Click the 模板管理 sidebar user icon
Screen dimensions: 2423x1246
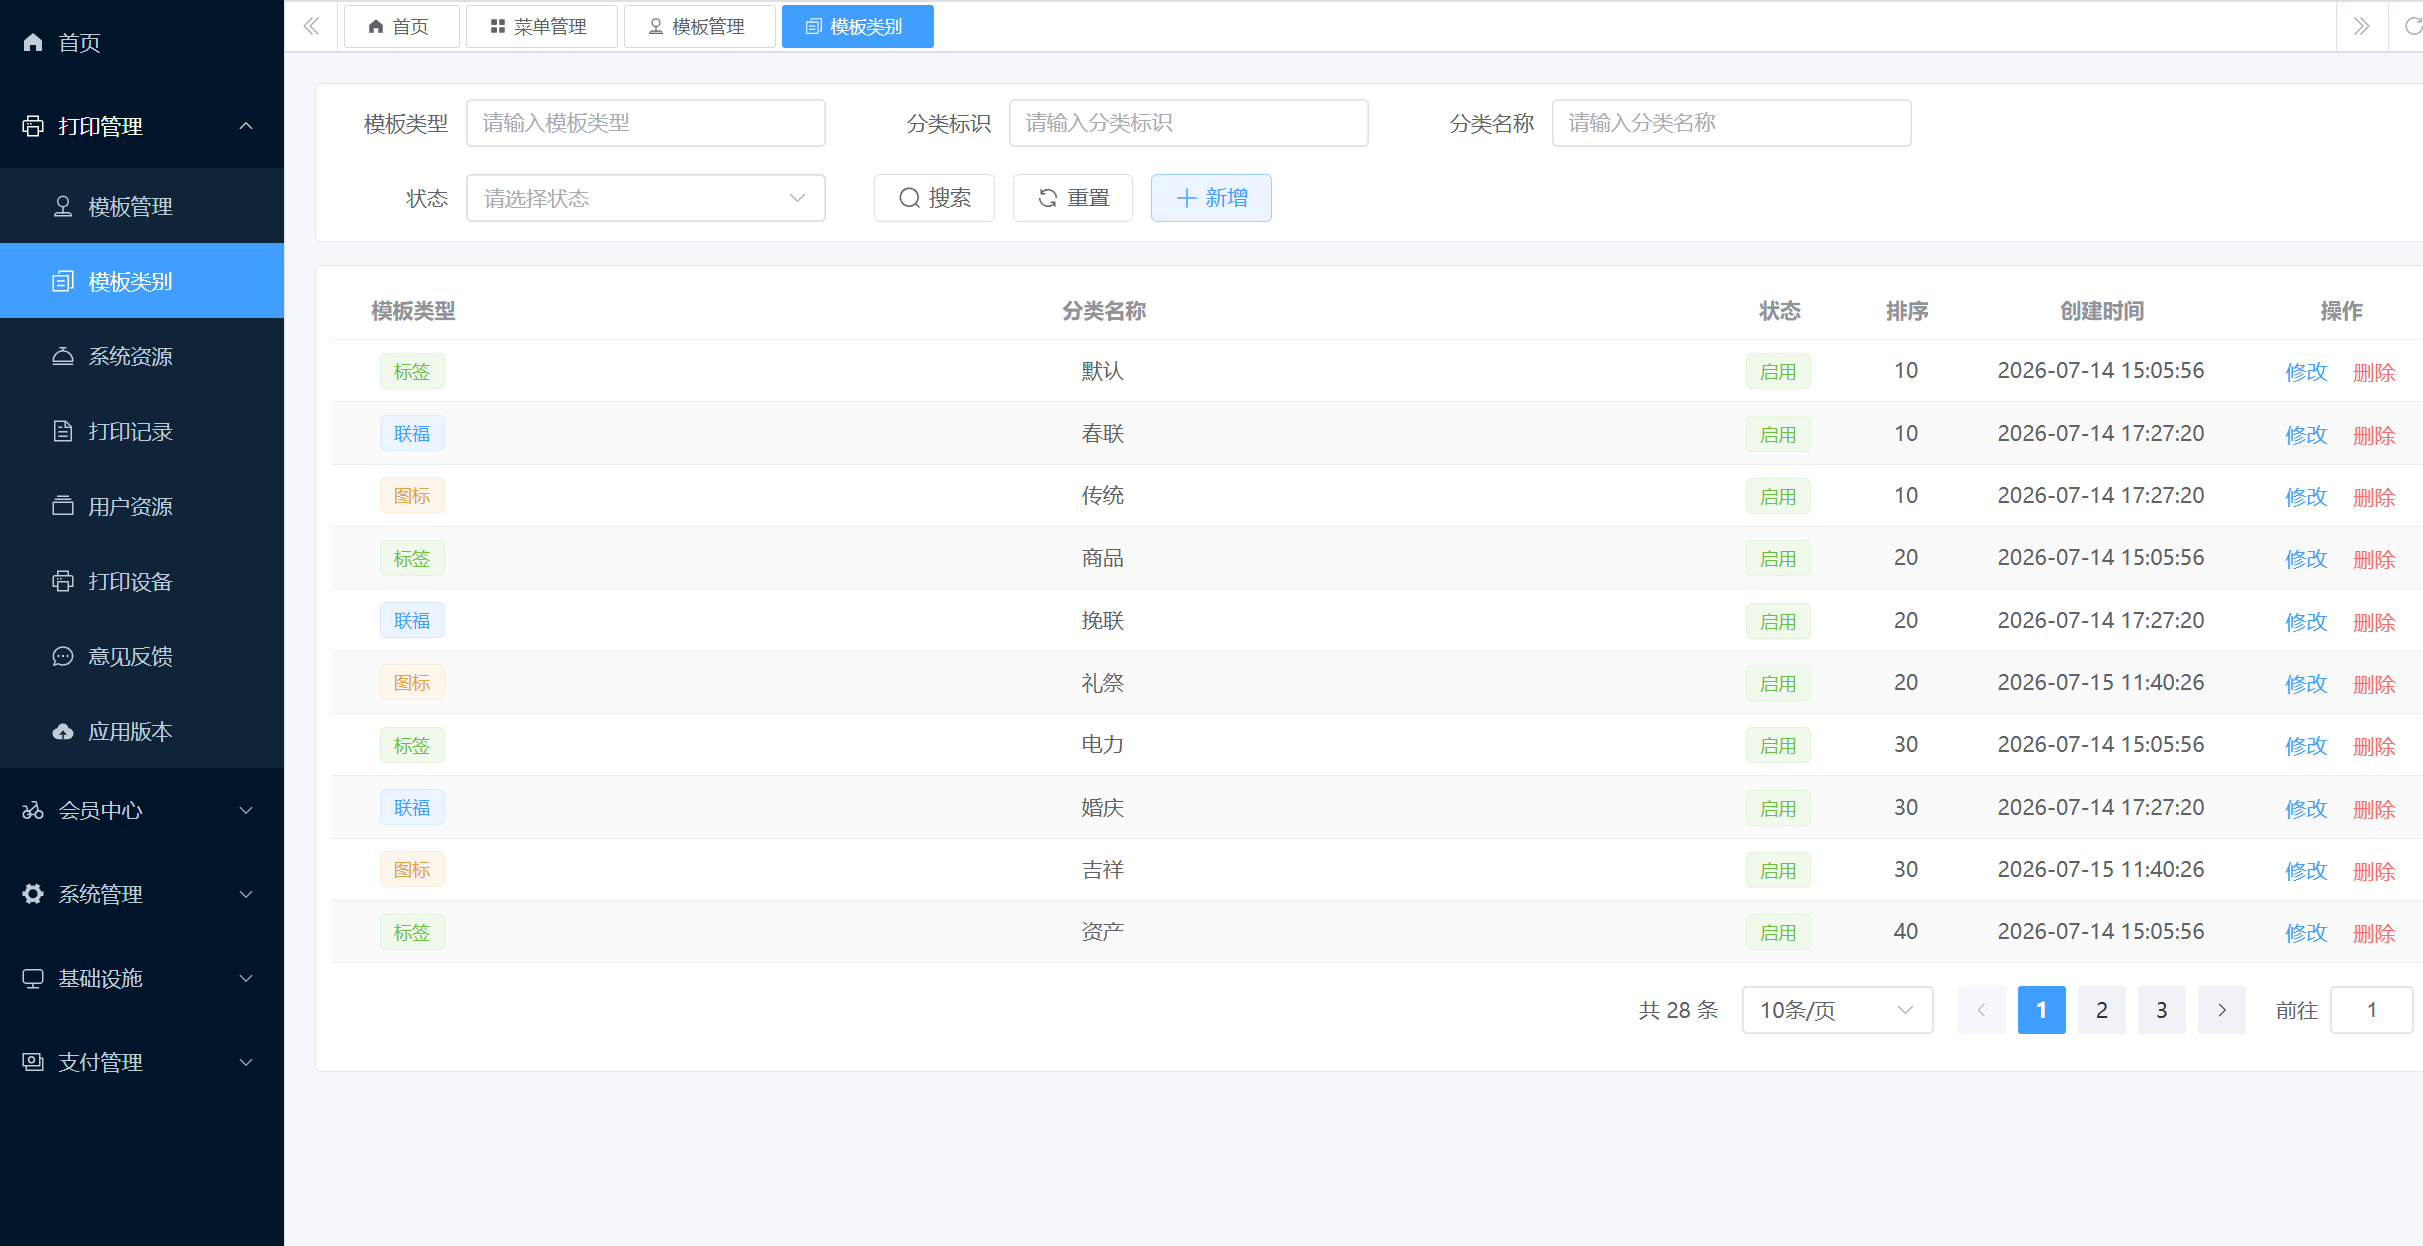(63, 206)
